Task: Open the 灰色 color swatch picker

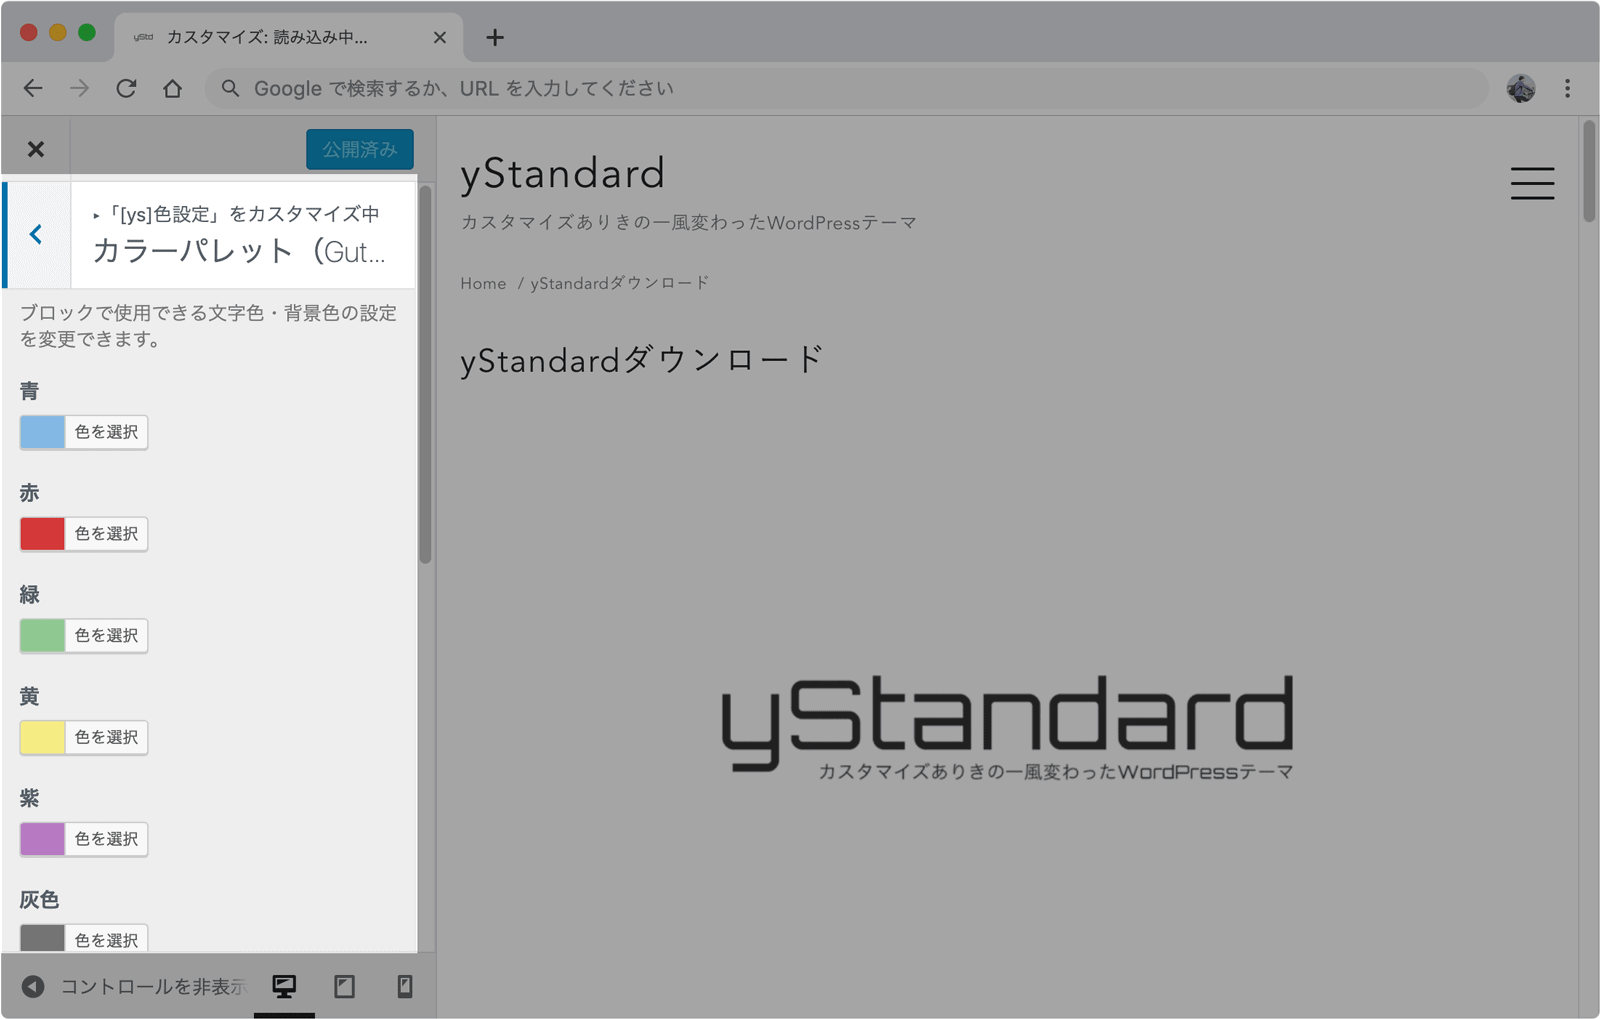Action: click(x=42, y=938)
